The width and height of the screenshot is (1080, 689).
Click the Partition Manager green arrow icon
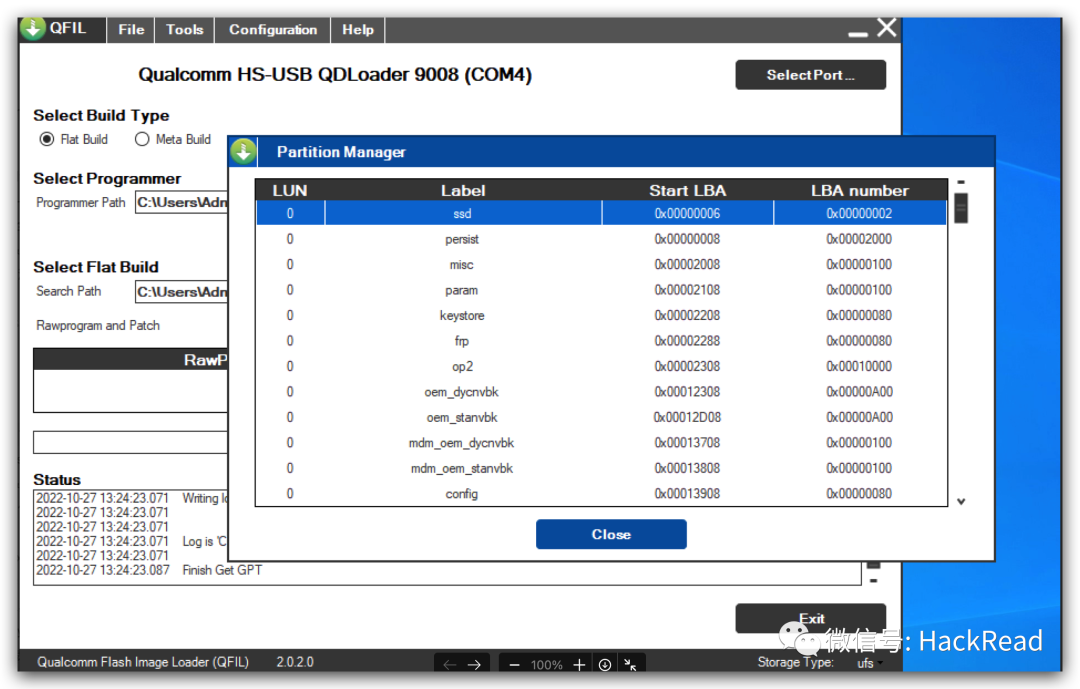243,152
